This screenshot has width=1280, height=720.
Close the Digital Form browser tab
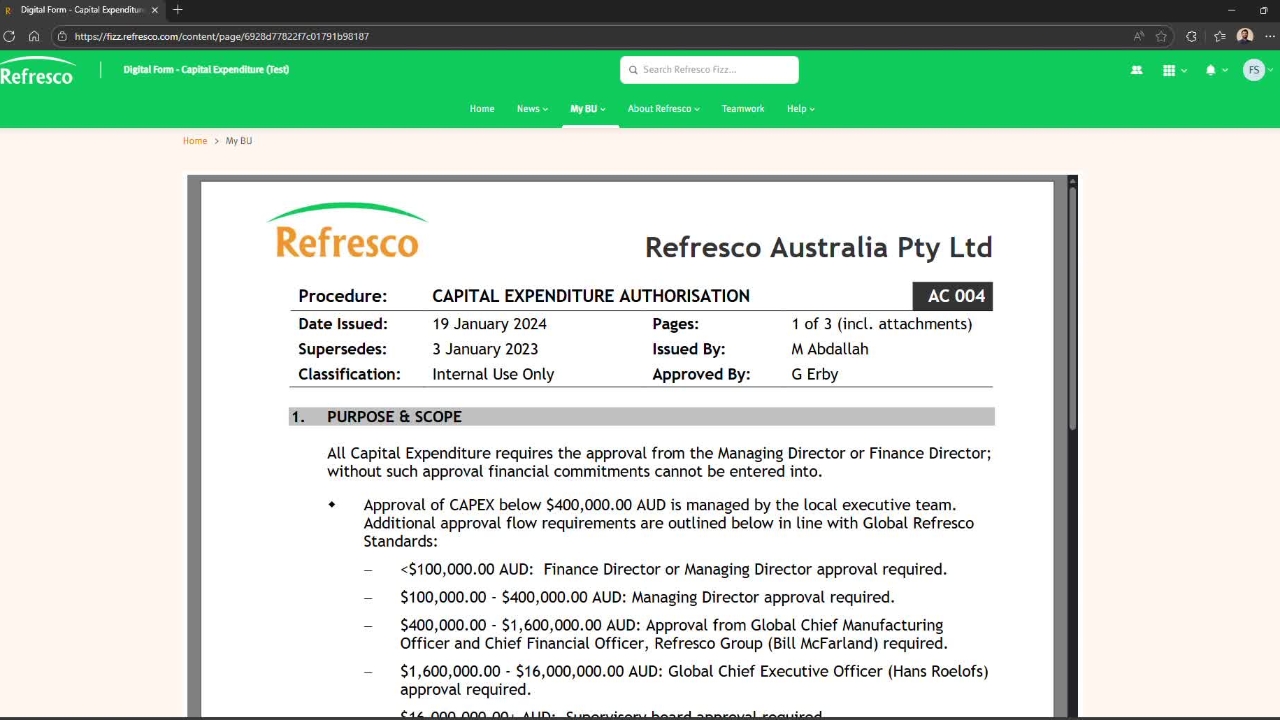(x=155, y=10)
